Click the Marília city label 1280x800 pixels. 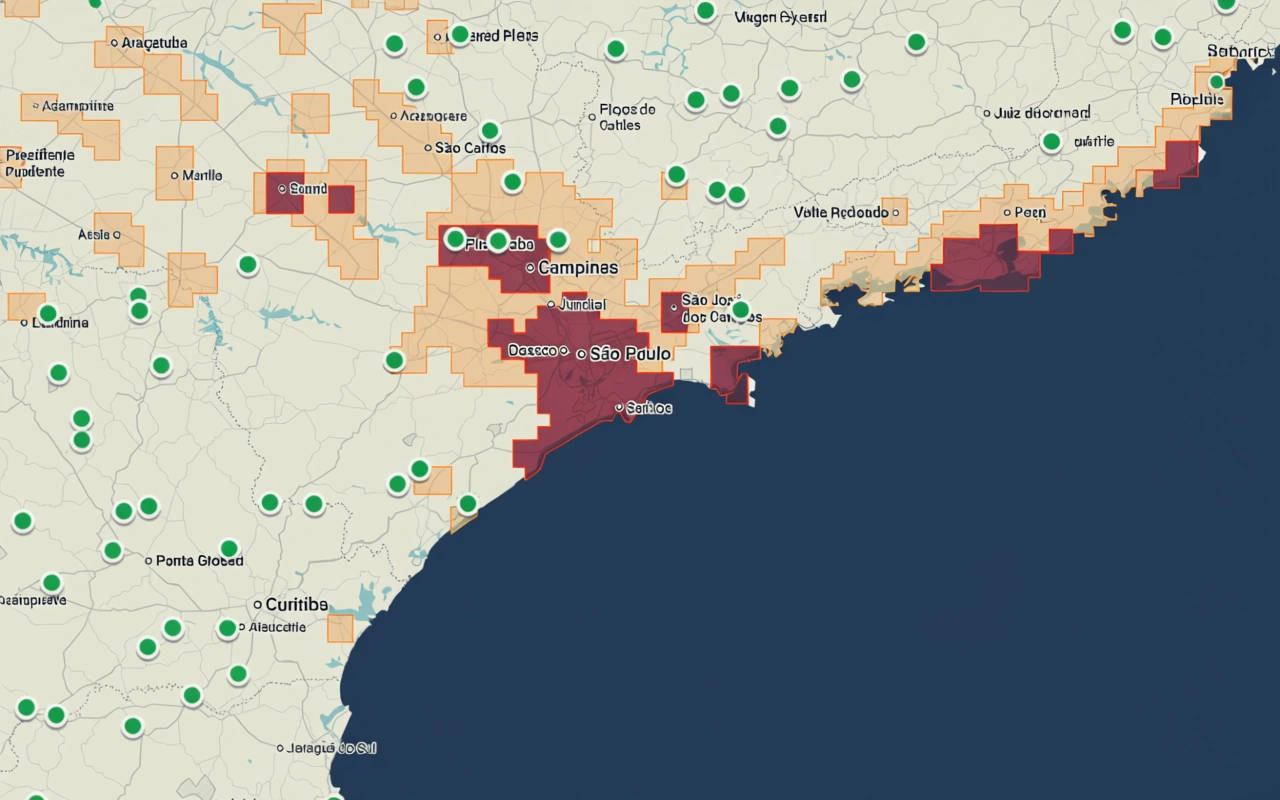pos(202,175)
